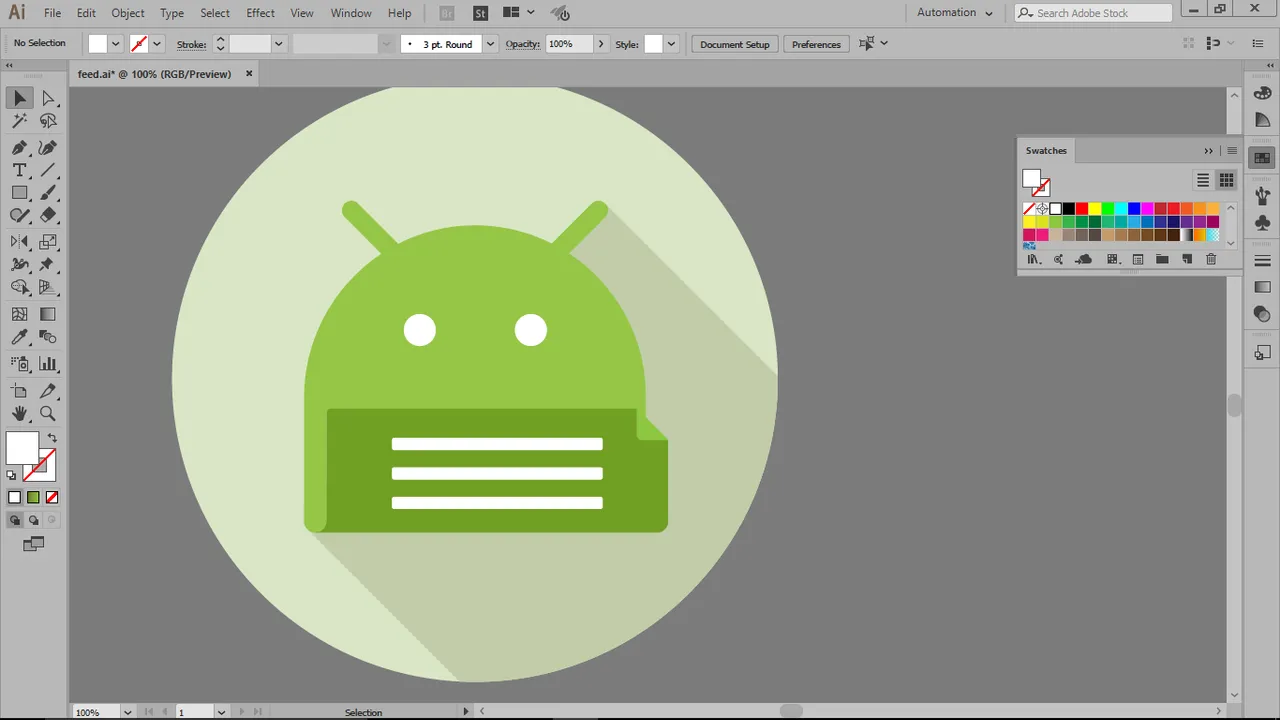Open the Select menu
The height and width of the screenshot is (720, 1280).
(215, 13)
